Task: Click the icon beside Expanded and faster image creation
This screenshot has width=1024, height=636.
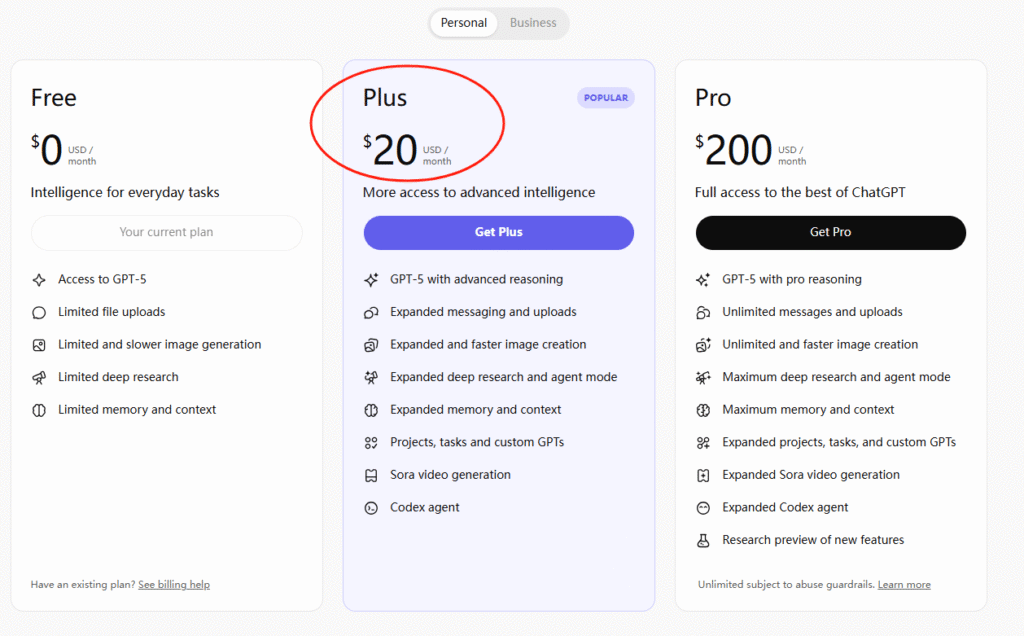Action: (371, 345)
